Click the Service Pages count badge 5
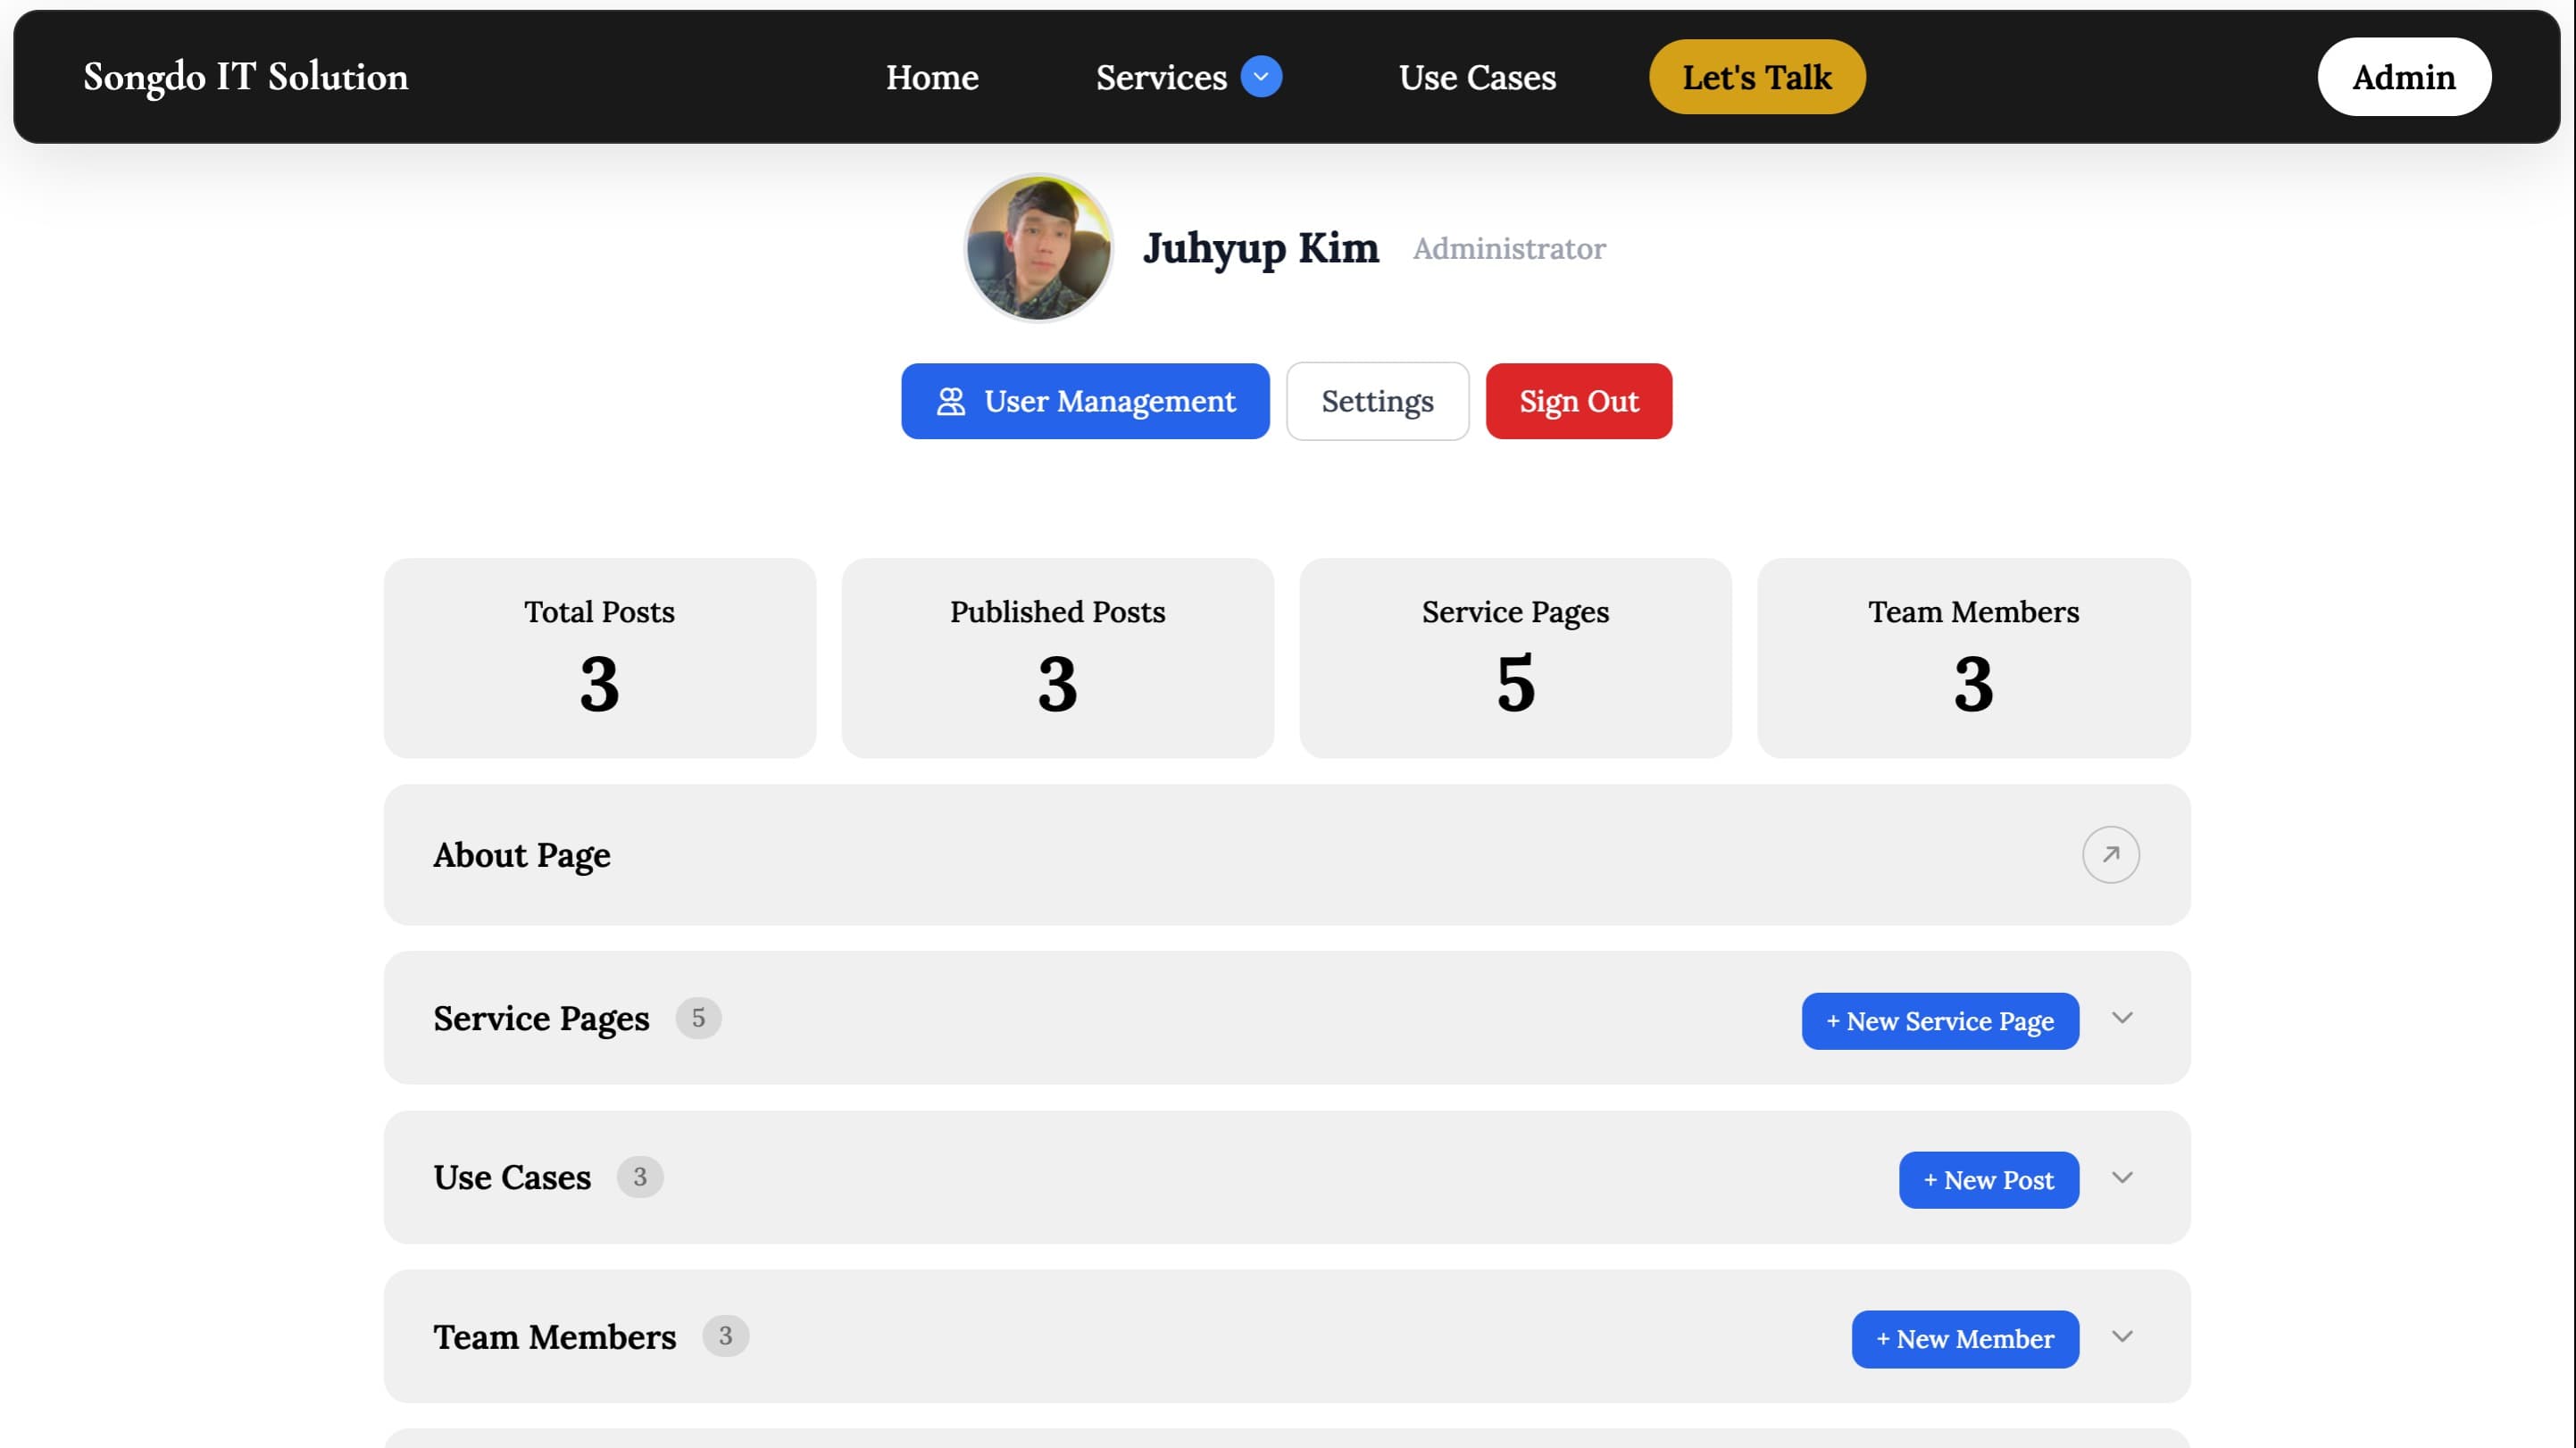Screen dimensions: 2576x1448 pyautogui.click(x=698, y=1018)
